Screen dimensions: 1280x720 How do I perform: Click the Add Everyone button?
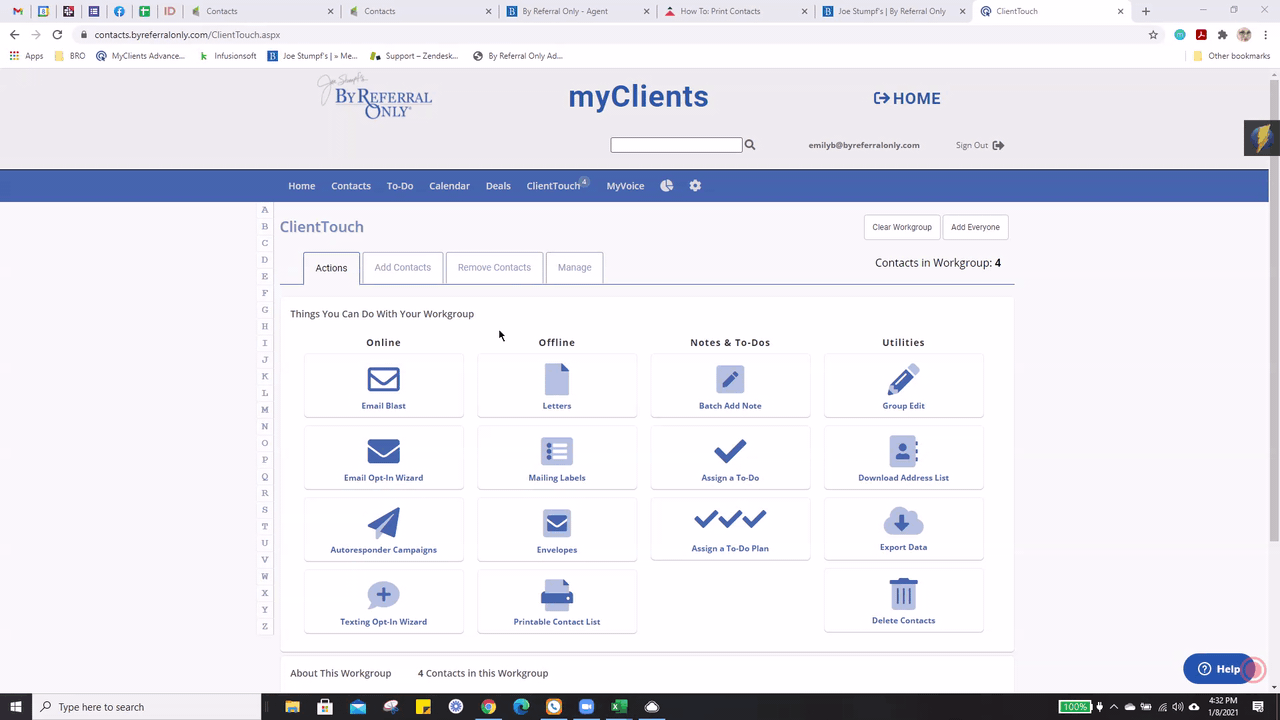point(975,227)
